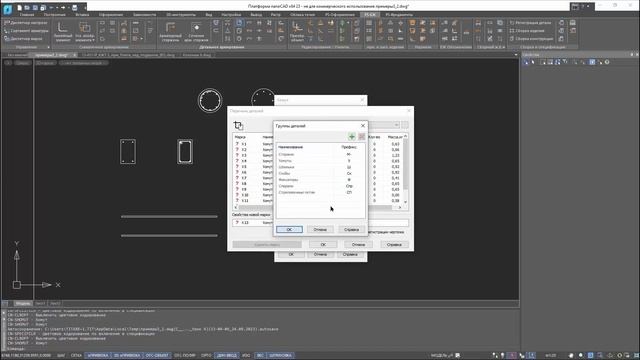Open Сортамент арматуры in the ribbon
This screenshot has width=640, height=360.
(x=26, y=31)
